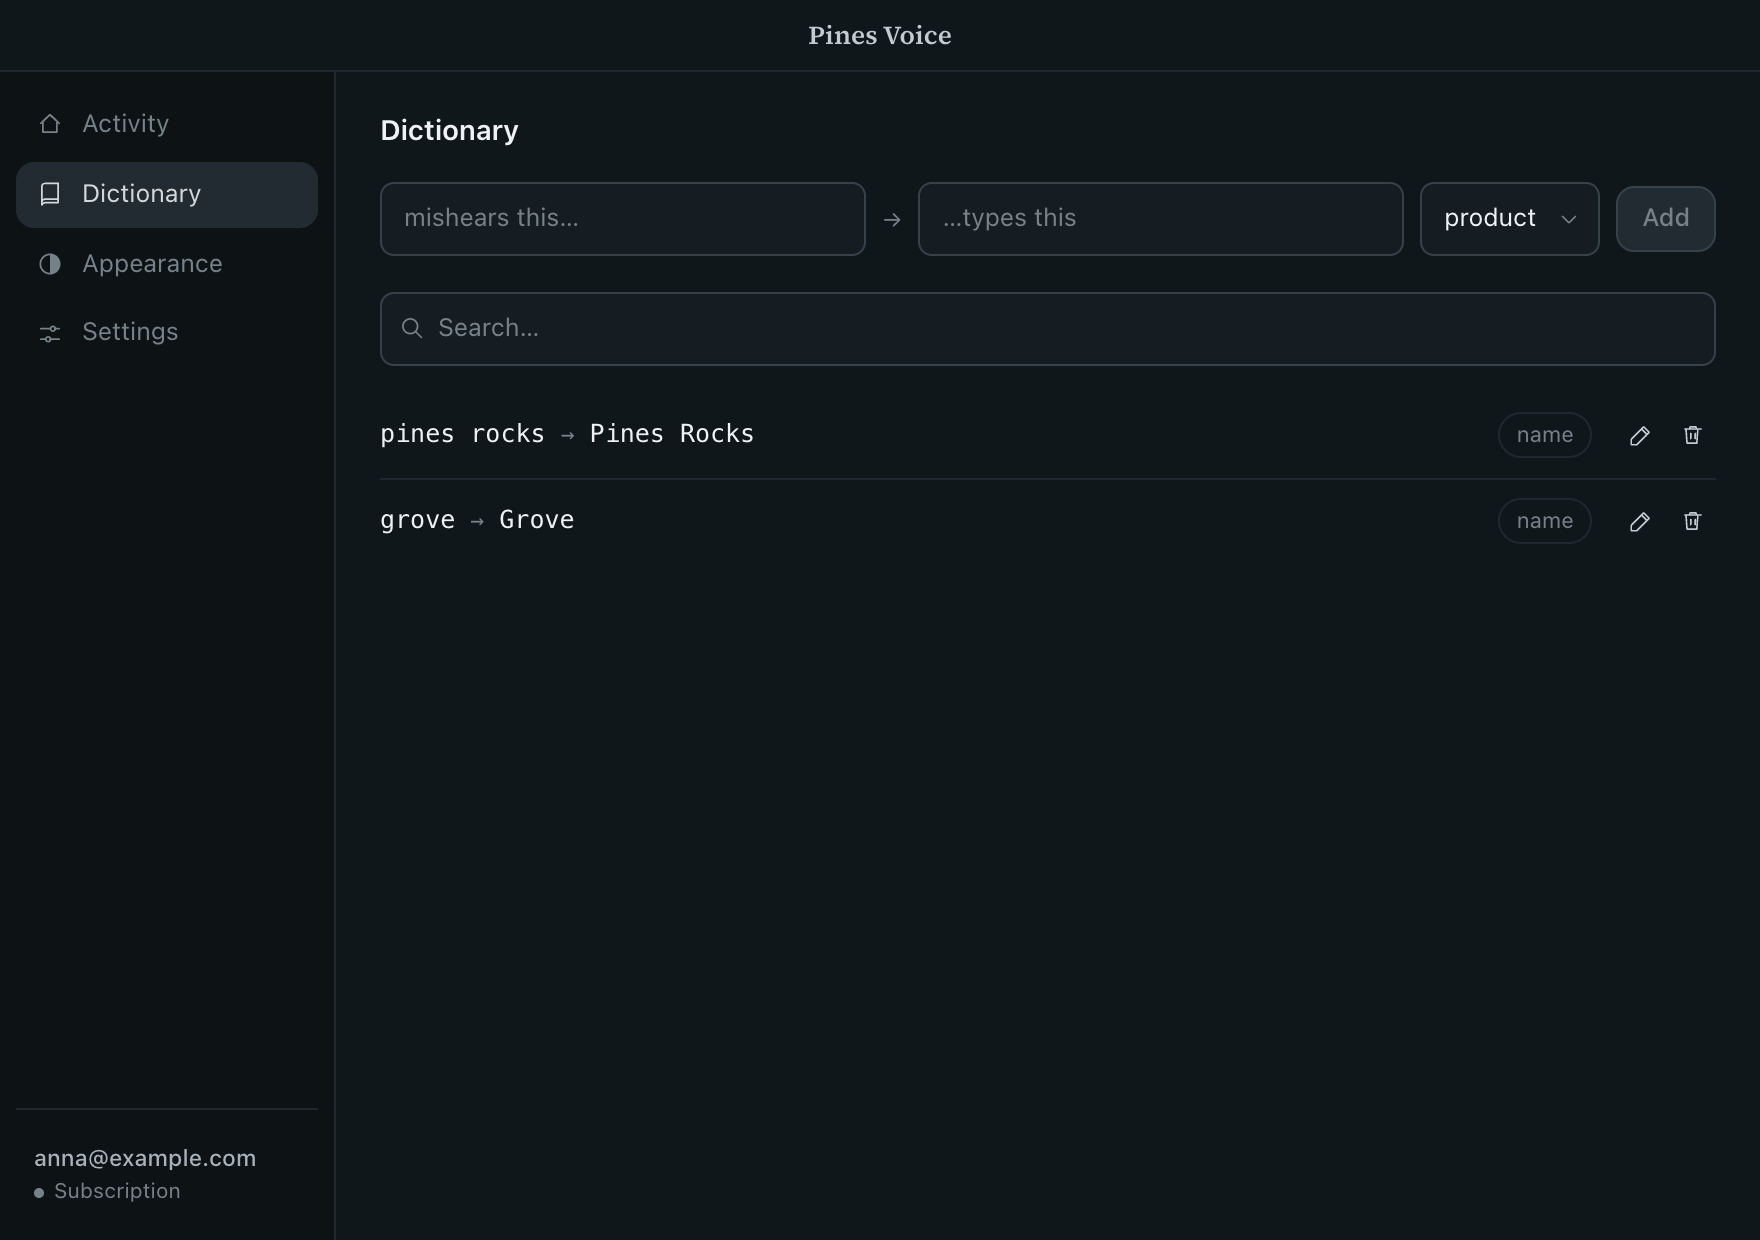This screenshot has height=1240, width=1760.
Task: Click the Settings sliders icon
Action: pyautogui.click(x=50, y=333)
